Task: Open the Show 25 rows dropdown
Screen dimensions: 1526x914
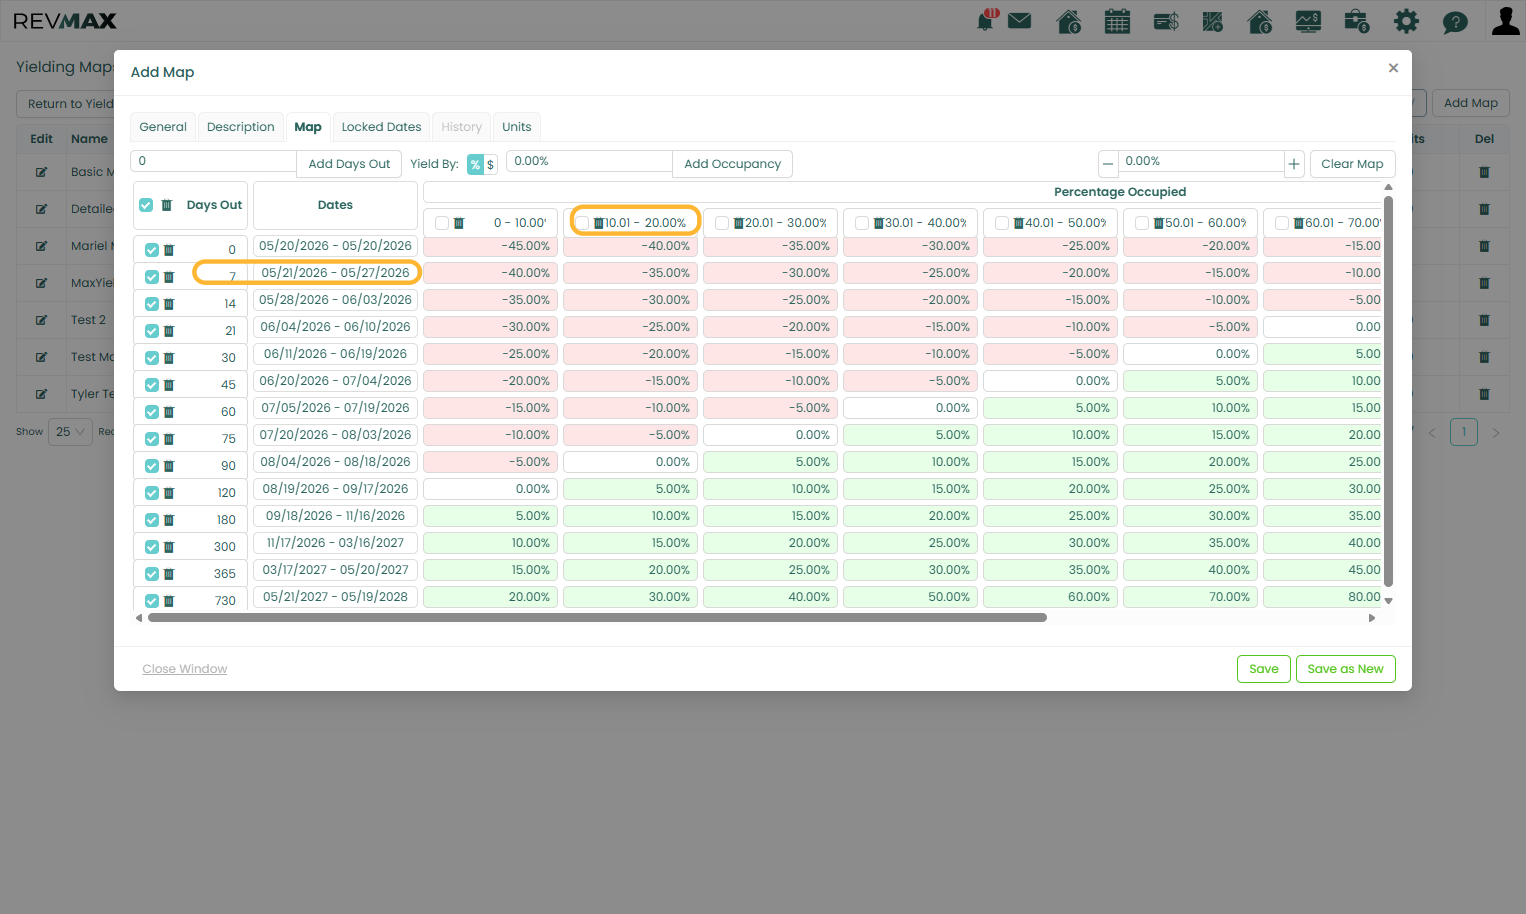Action: click(71, 432)
